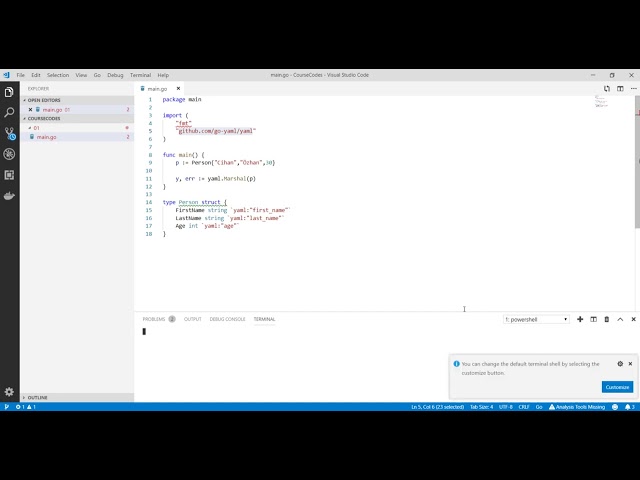Open the Docker view in activity bar

pos(9,196)
